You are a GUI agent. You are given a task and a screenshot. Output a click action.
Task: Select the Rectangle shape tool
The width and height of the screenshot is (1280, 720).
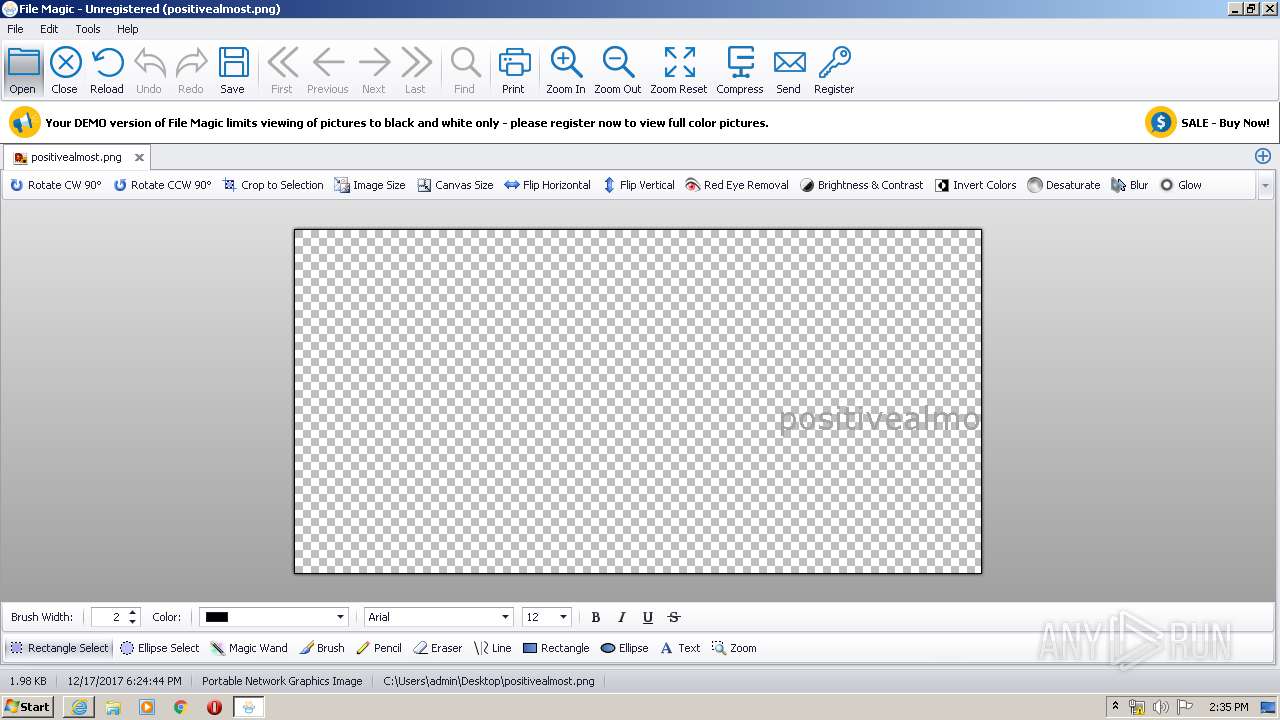(x=556, y=648)
